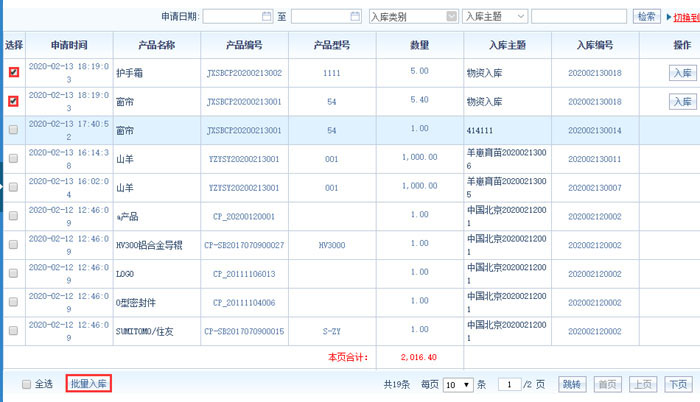Click the page number input field
700x402 pixels.
(x=510, y=384)
